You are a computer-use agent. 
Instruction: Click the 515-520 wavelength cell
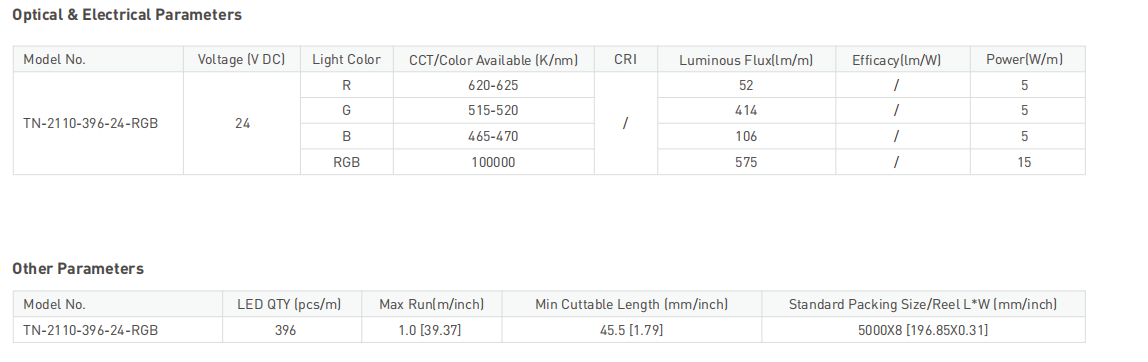pyautogui.click(x=493, y=111)
